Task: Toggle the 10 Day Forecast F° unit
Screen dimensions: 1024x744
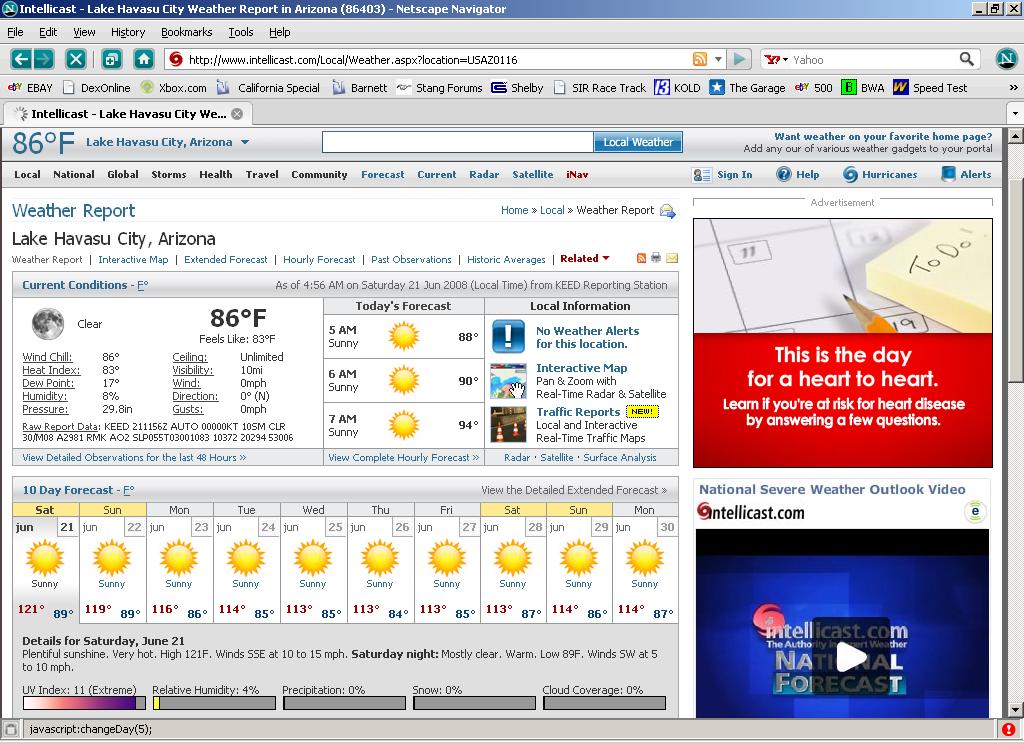Action: (127, 490)
